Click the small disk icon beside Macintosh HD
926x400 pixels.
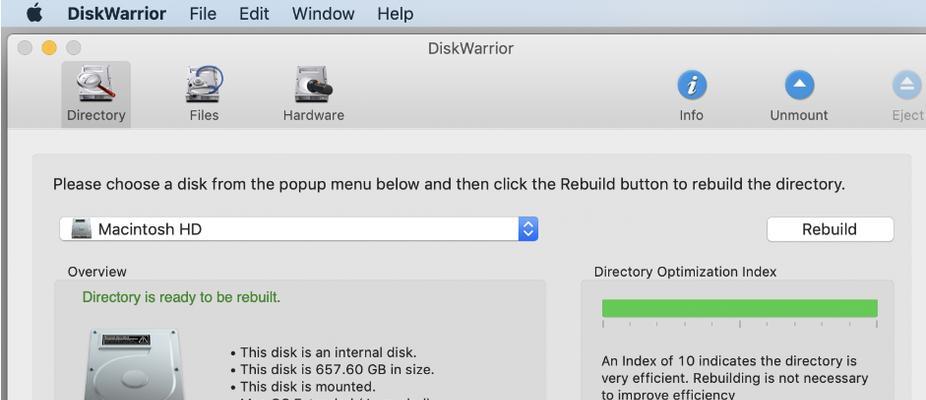click(x=81, y=229)
